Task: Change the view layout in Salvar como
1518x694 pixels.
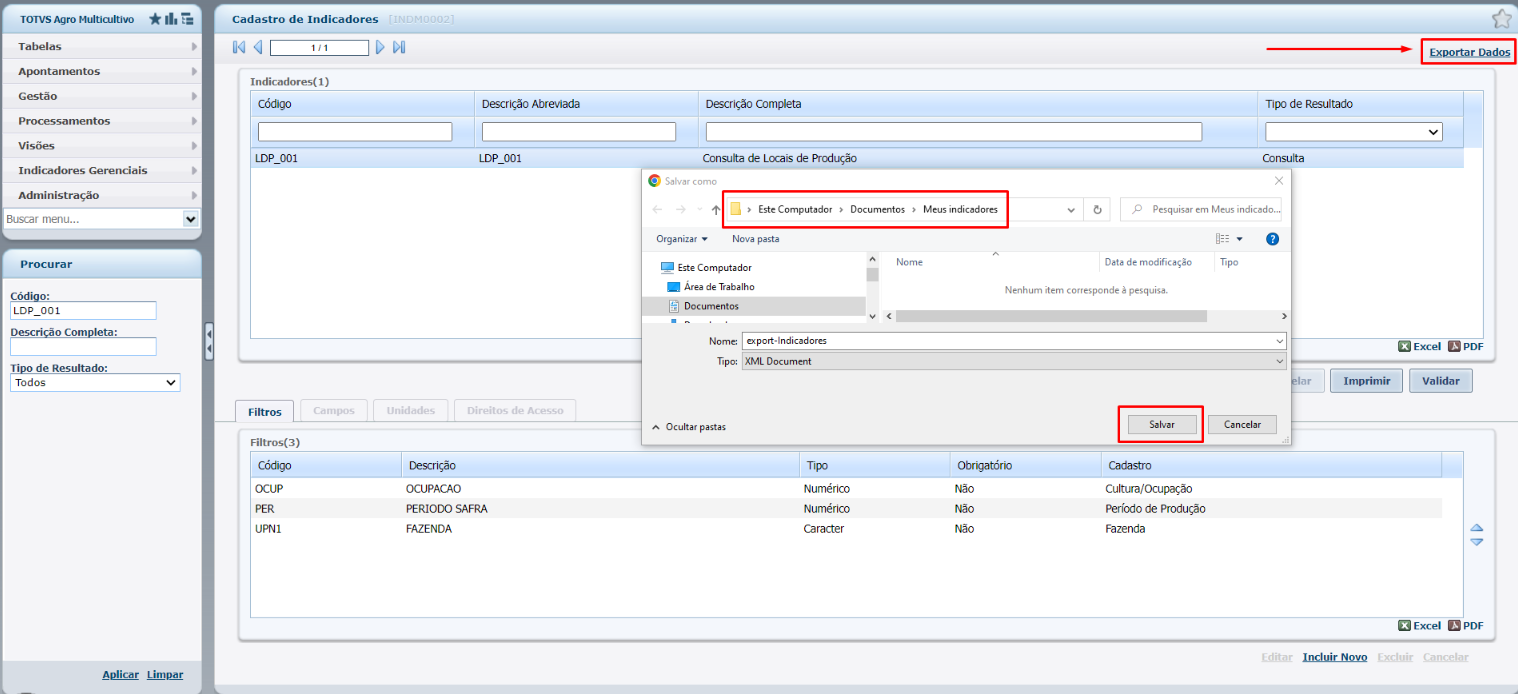Action: coord(1222,239)
